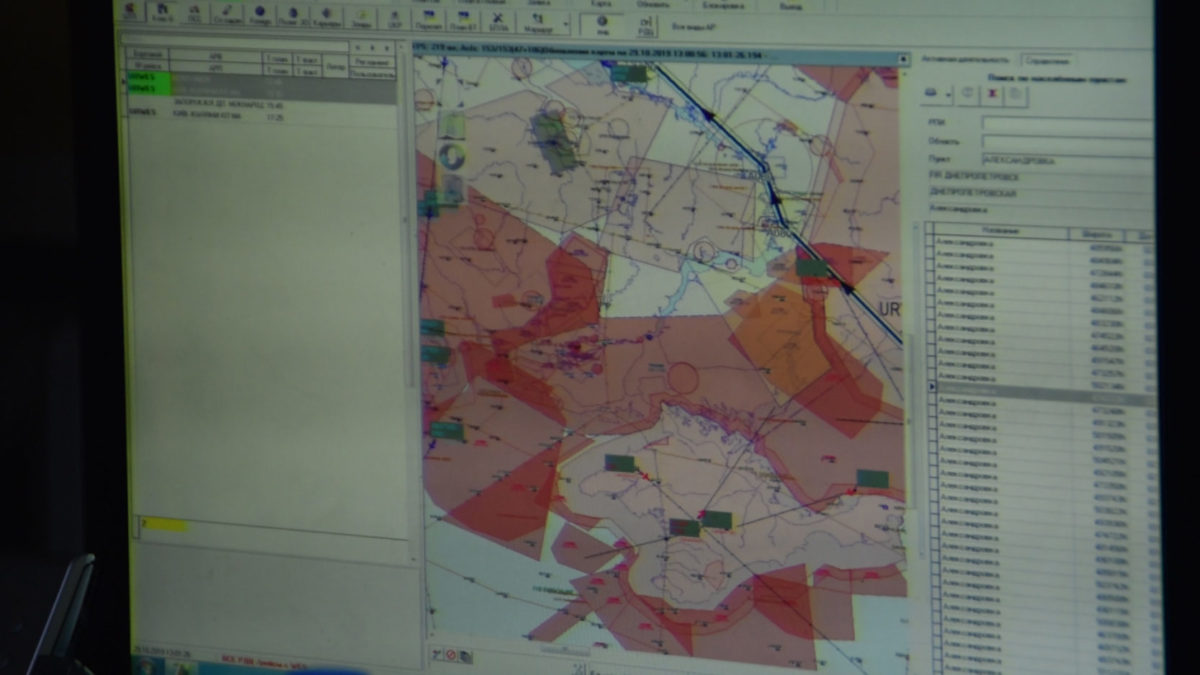Click the red X tool icon in main toolbar

click(497, 19)
